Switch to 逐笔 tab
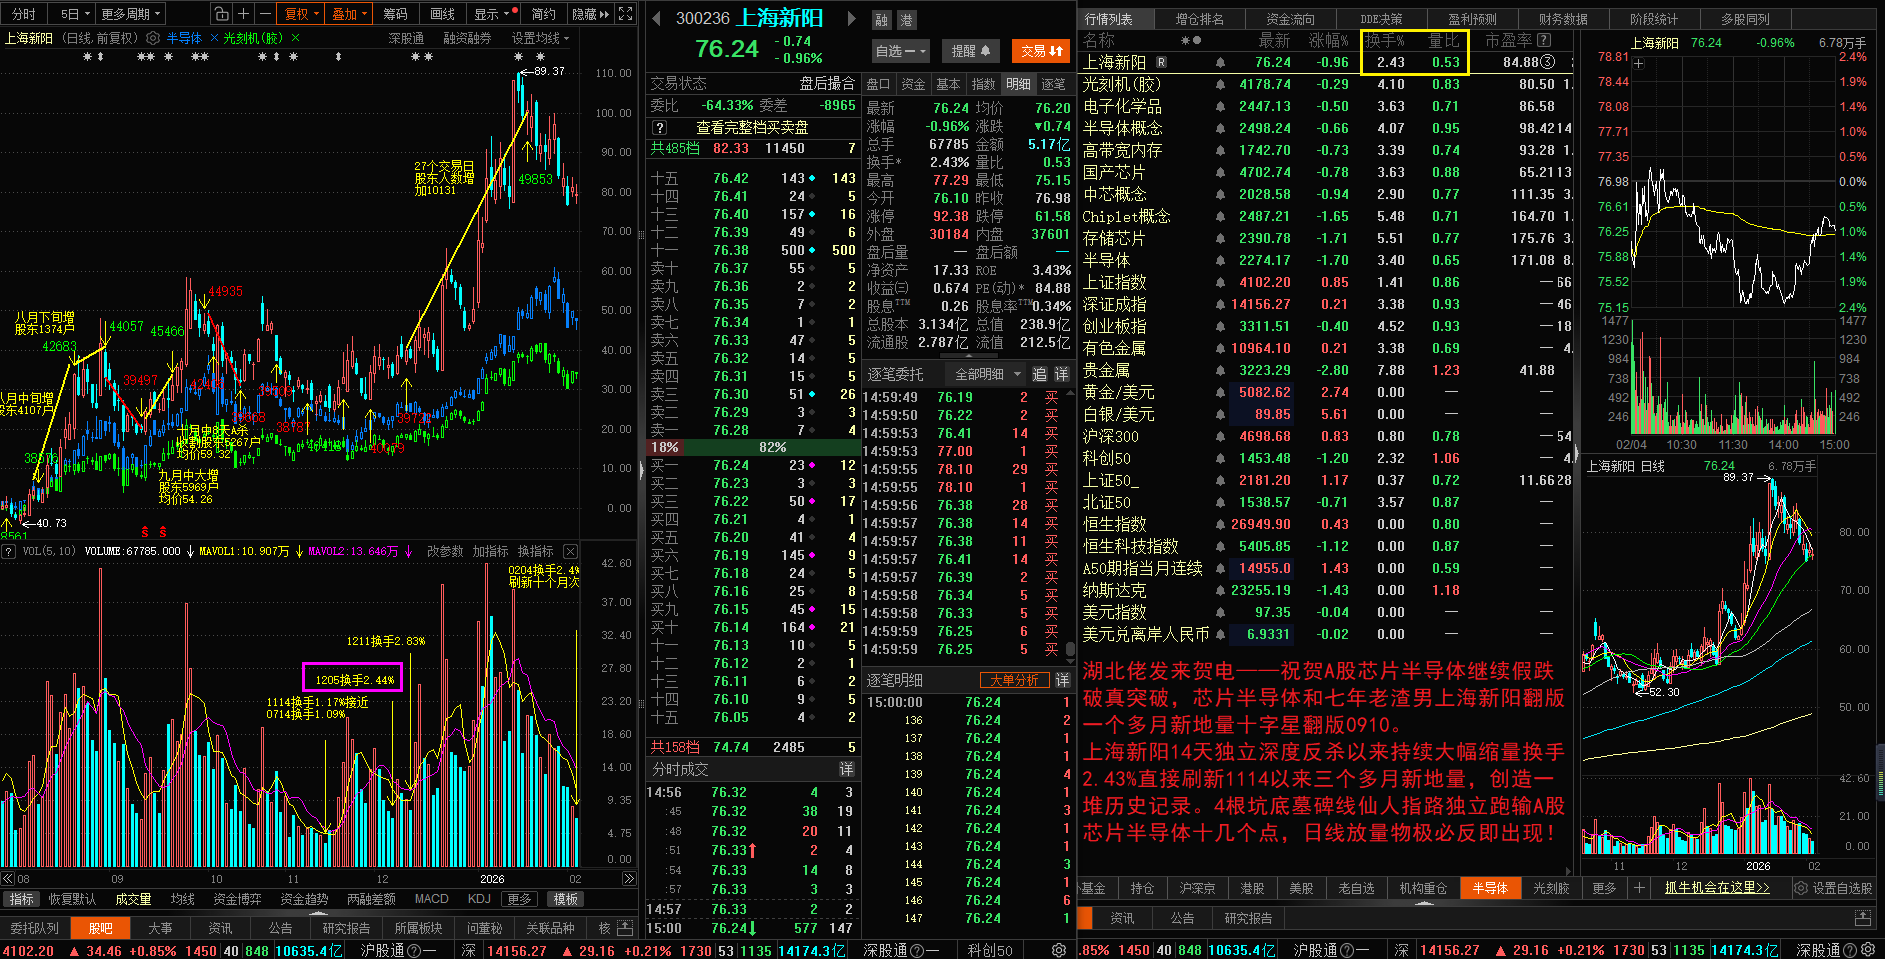The image size is (1885, 959). (x=1053, y=84)
